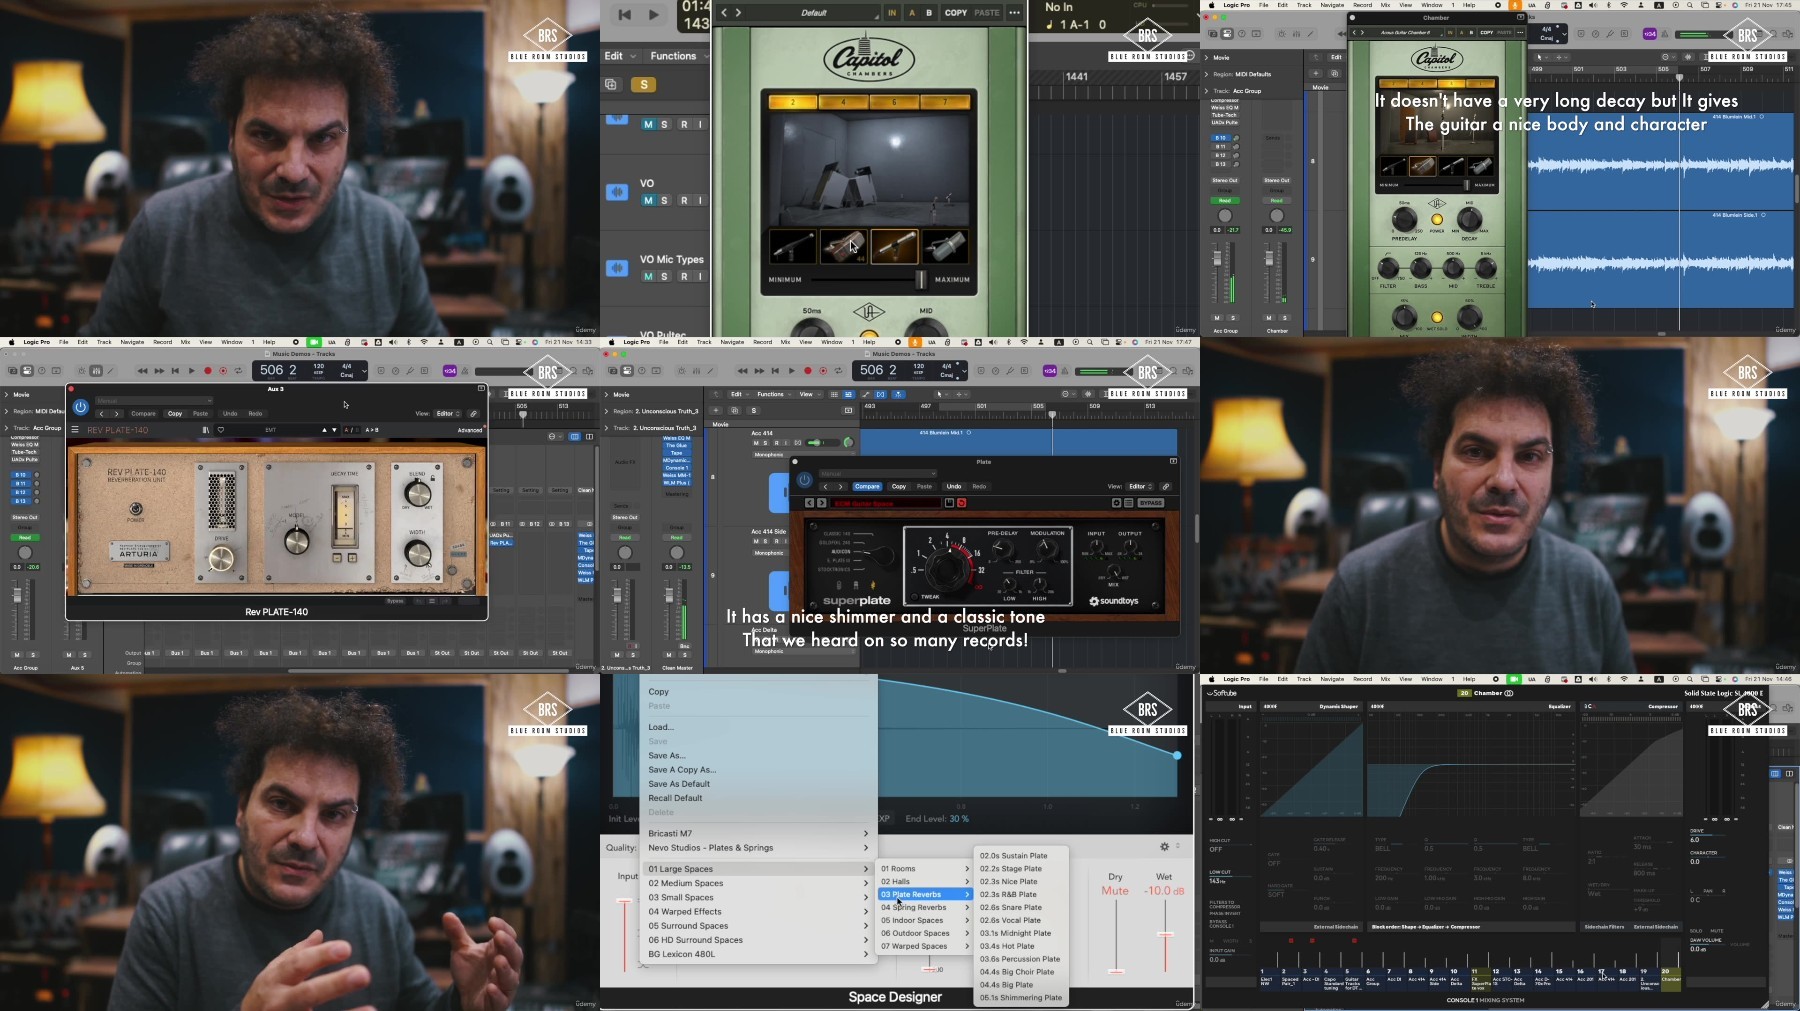Image resolution: width=1800 pixels, height=1011 pixels.
Task: Choose Save As Default in the preset menu
Action: 679,784
